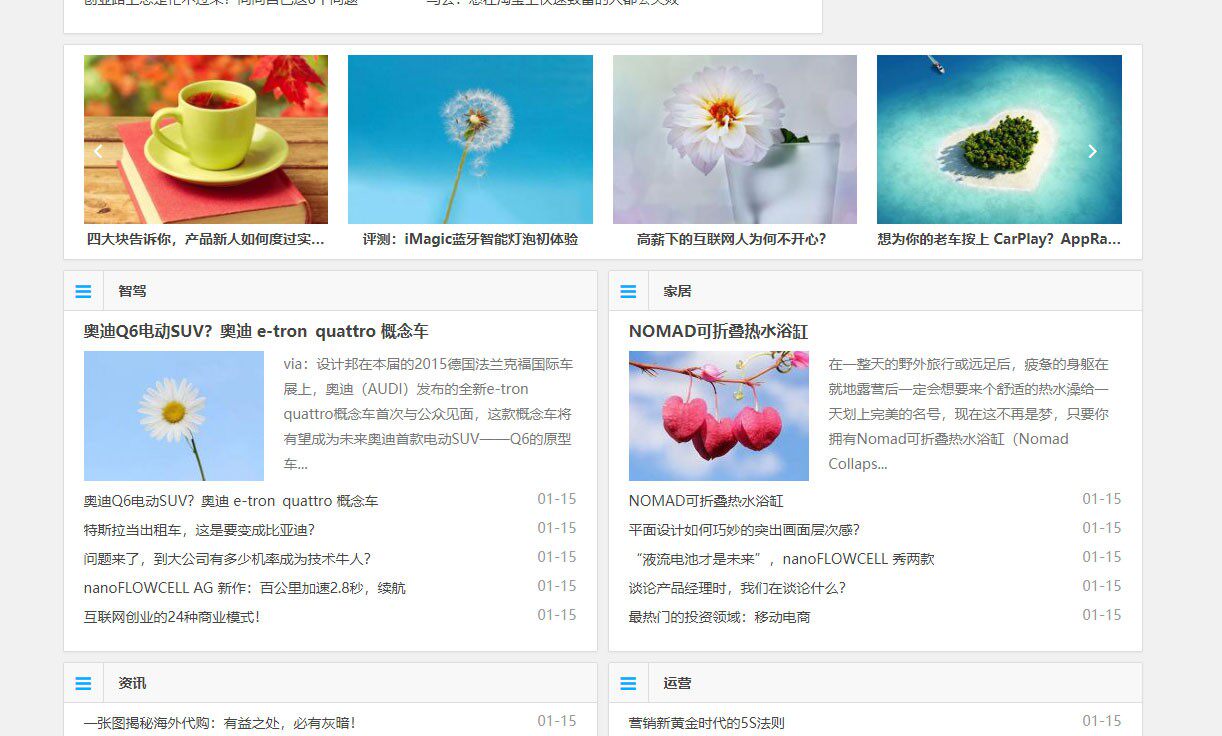The image size is (1222, 736).
Task: Click the daisy thumbnail in 奥迪Q6 article
Action: pyautogui.click(x=173, y=416)
